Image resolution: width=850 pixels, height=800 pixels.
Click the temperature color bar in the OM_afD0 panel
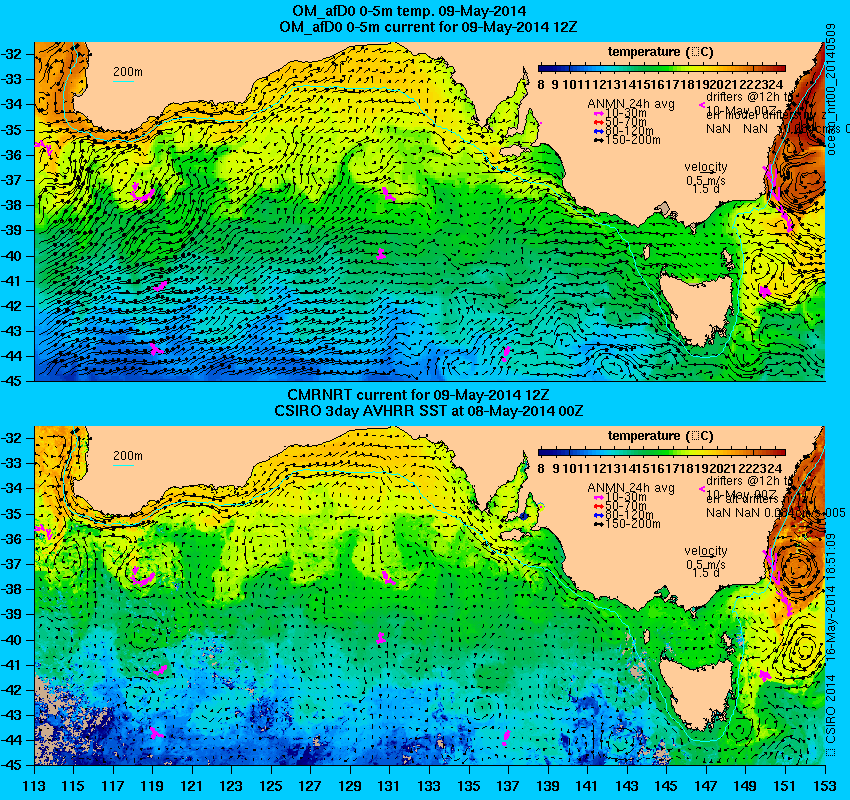point(662,68)
